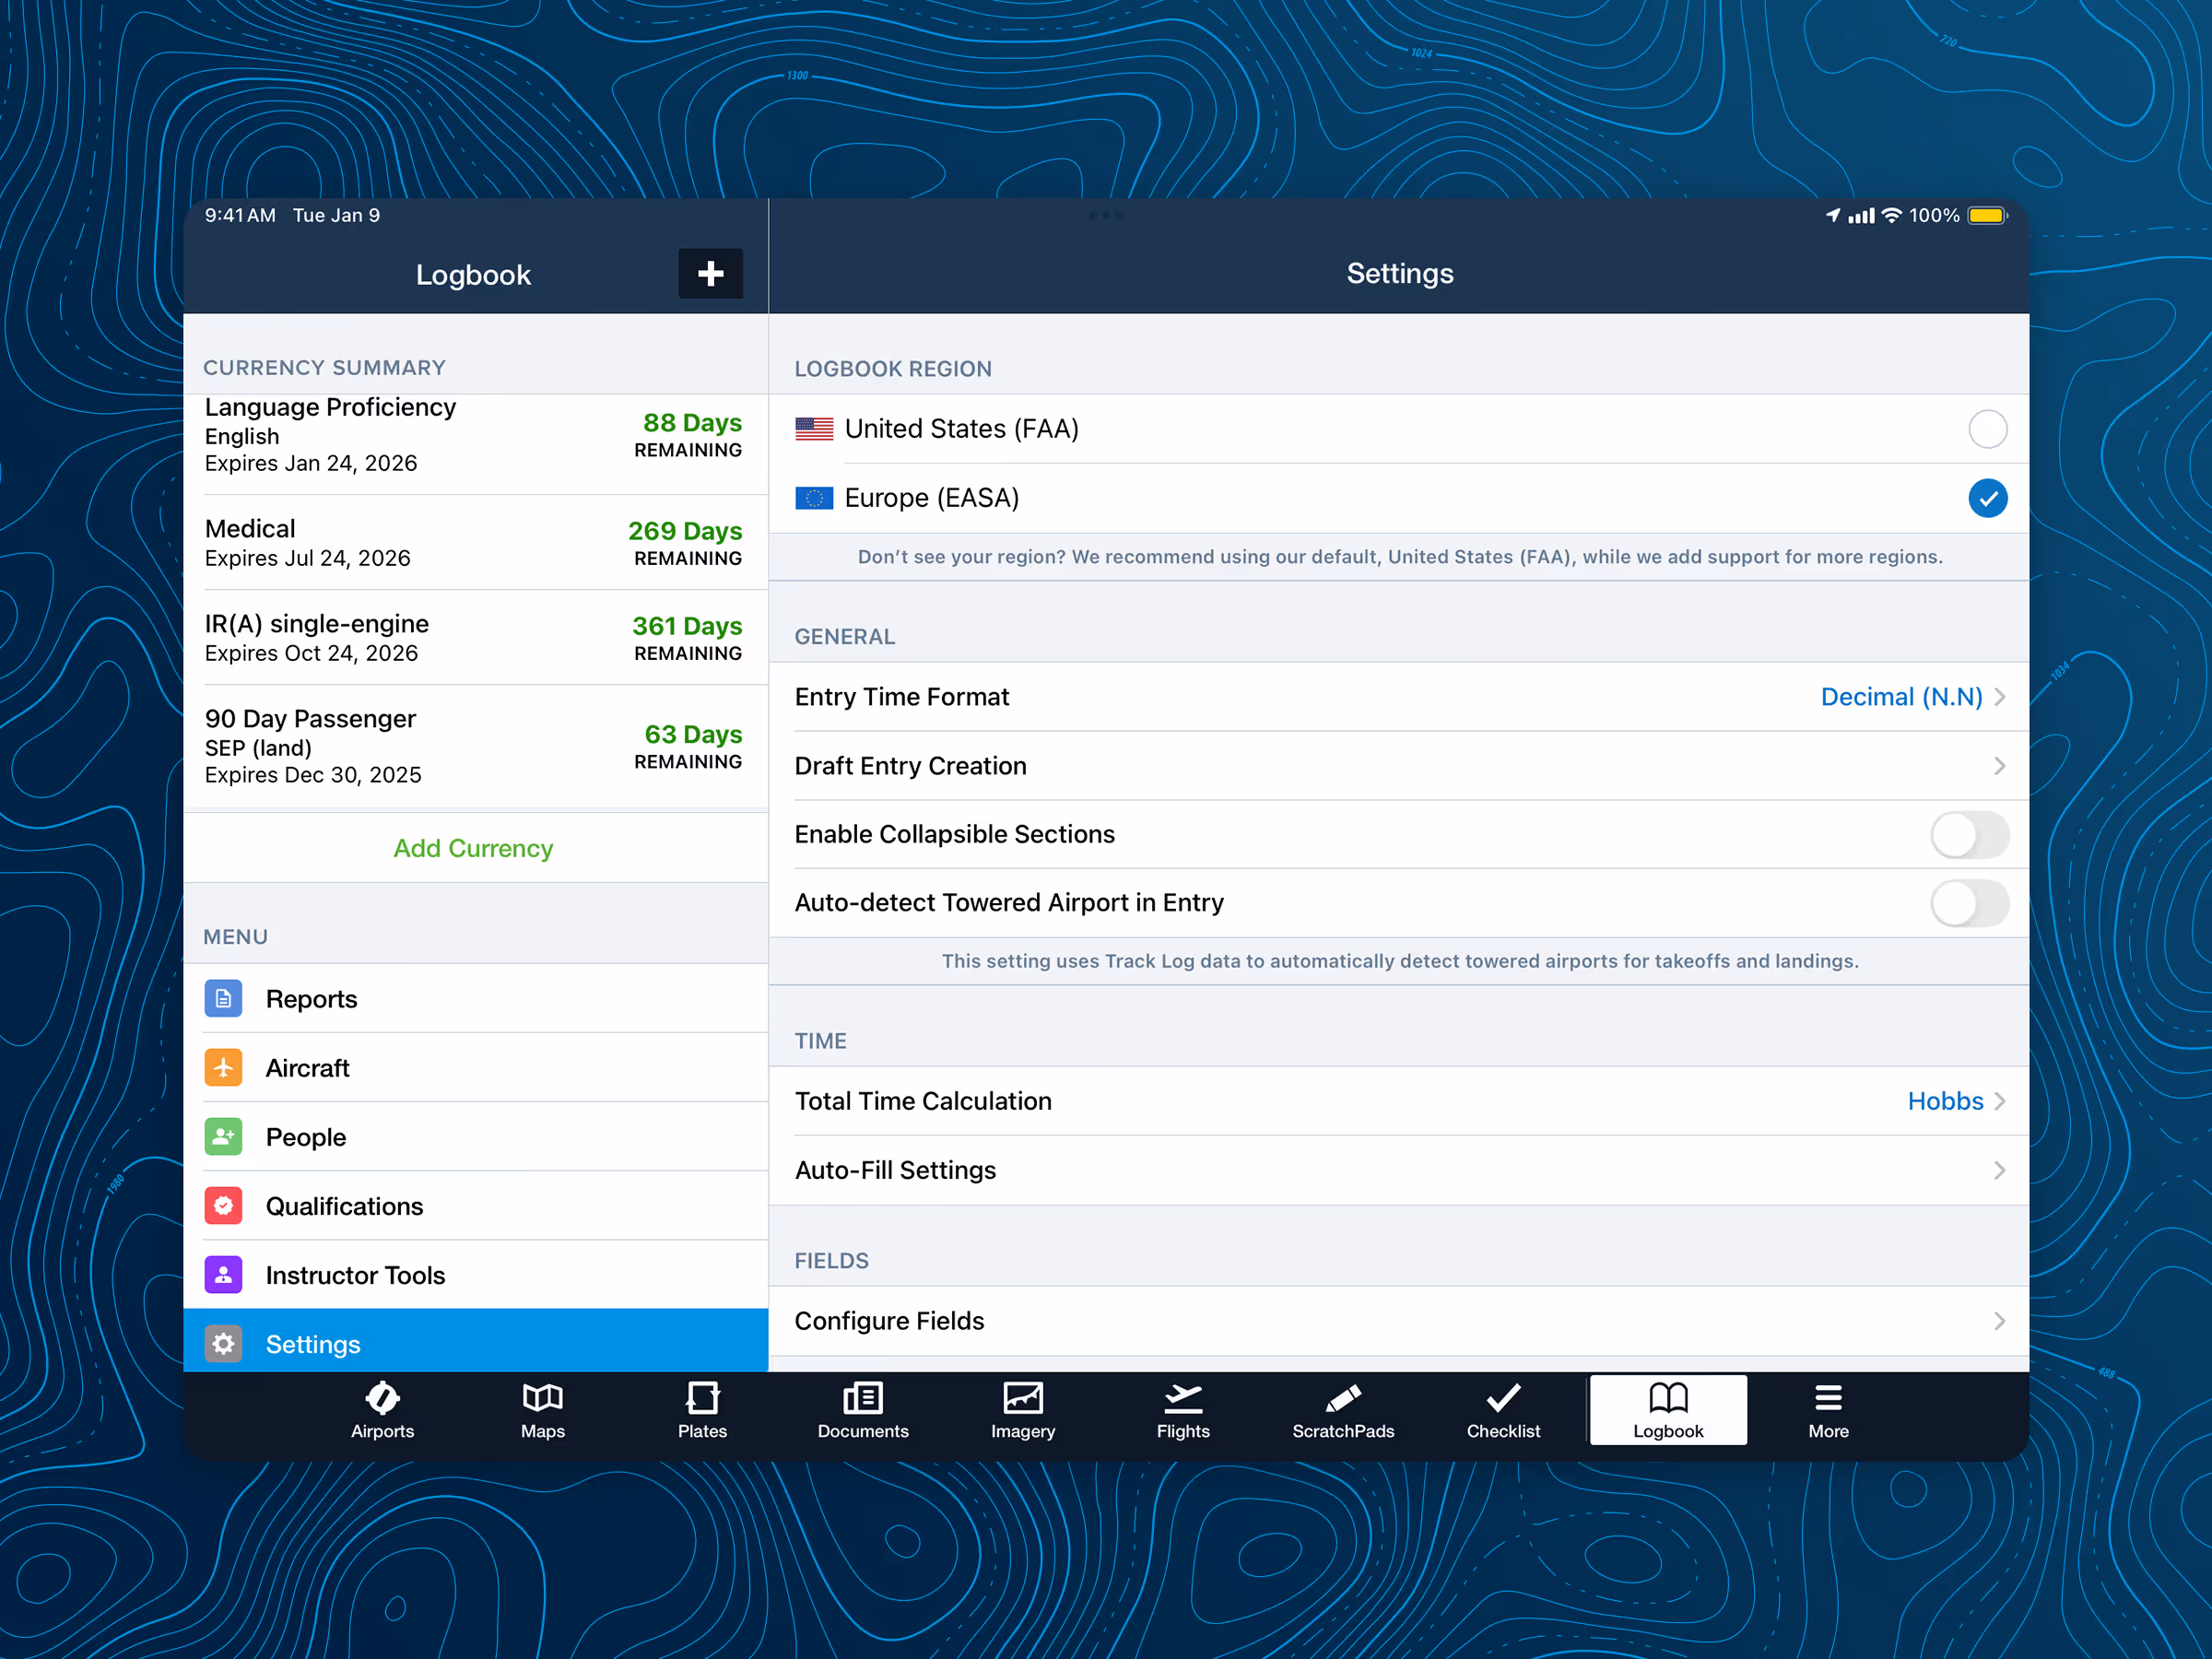Tap Add Currency
The image size is (2212, 1659).
[473, 847]
